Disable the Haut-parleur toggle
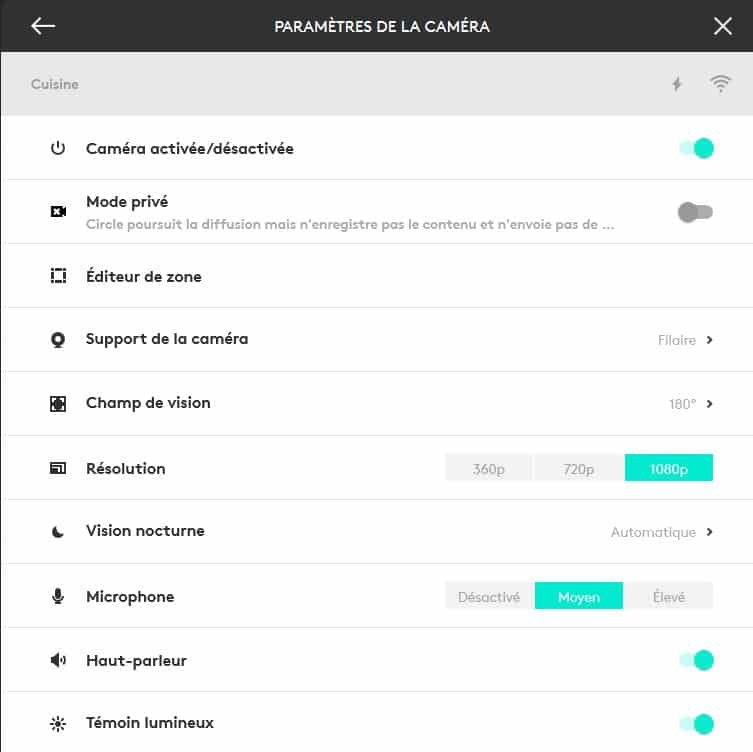 696,660
